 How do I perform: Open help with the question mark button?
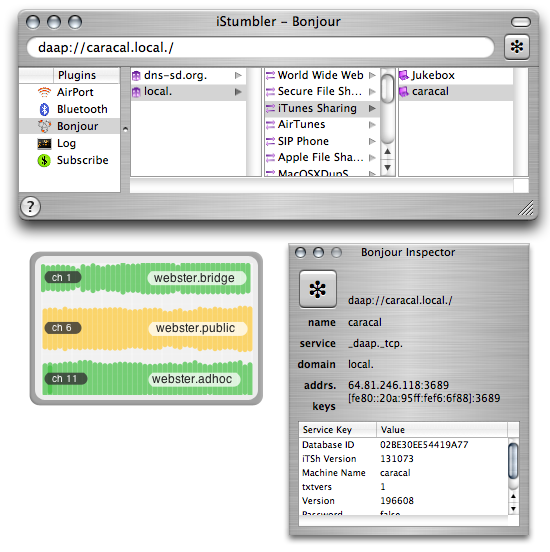30,207
